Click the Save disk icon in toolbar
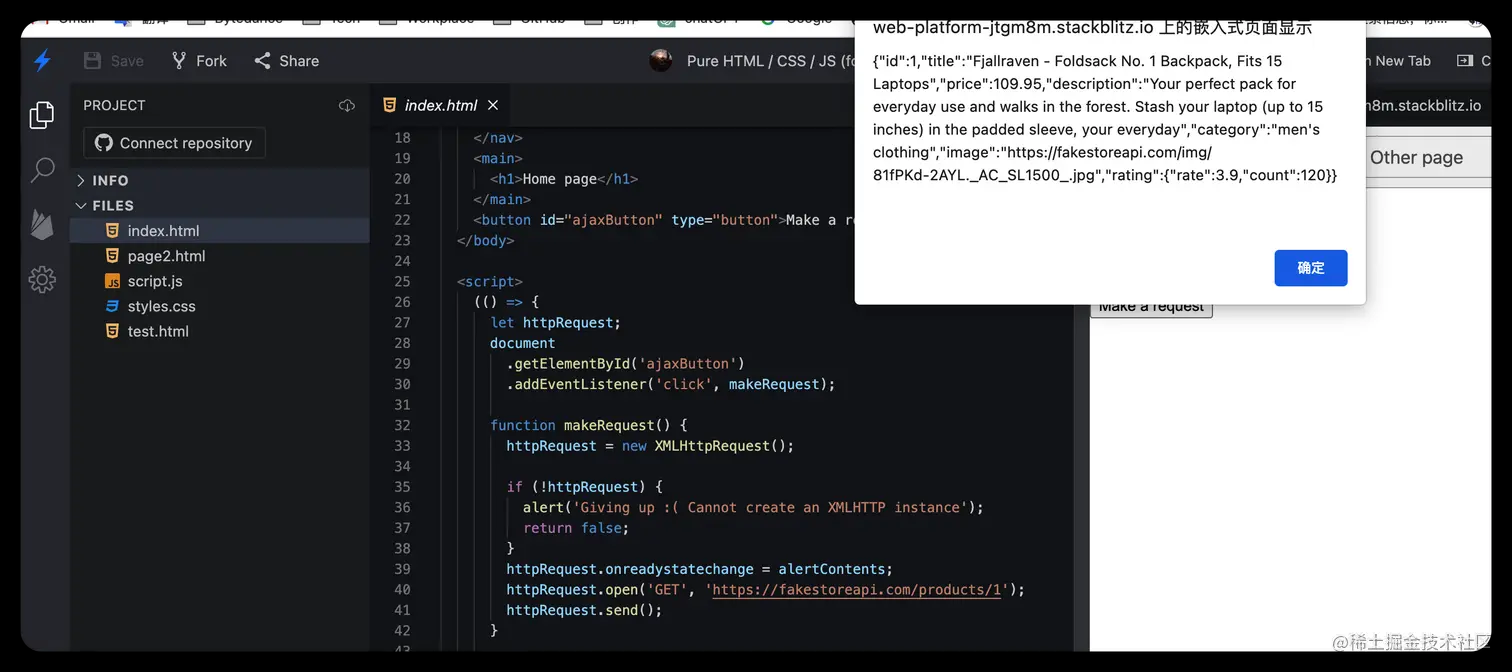 [x=91, y=61]
